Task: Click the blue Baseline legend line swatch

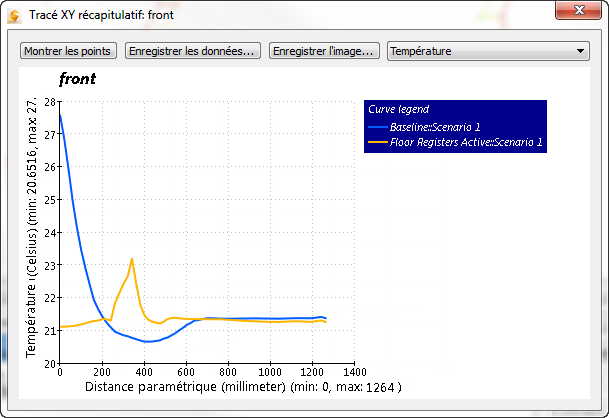Action: click(378, 127)
